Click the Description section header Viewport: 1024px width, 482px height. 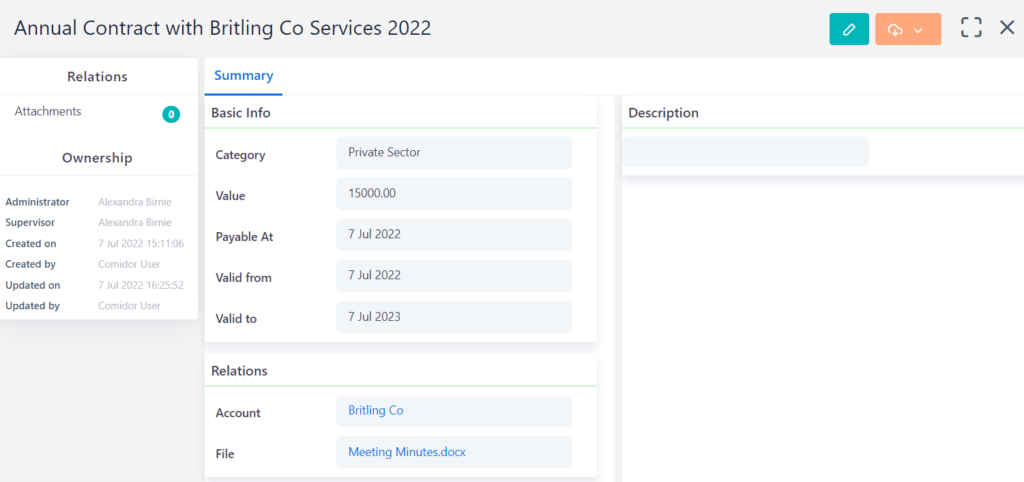[x=664, y=113]
